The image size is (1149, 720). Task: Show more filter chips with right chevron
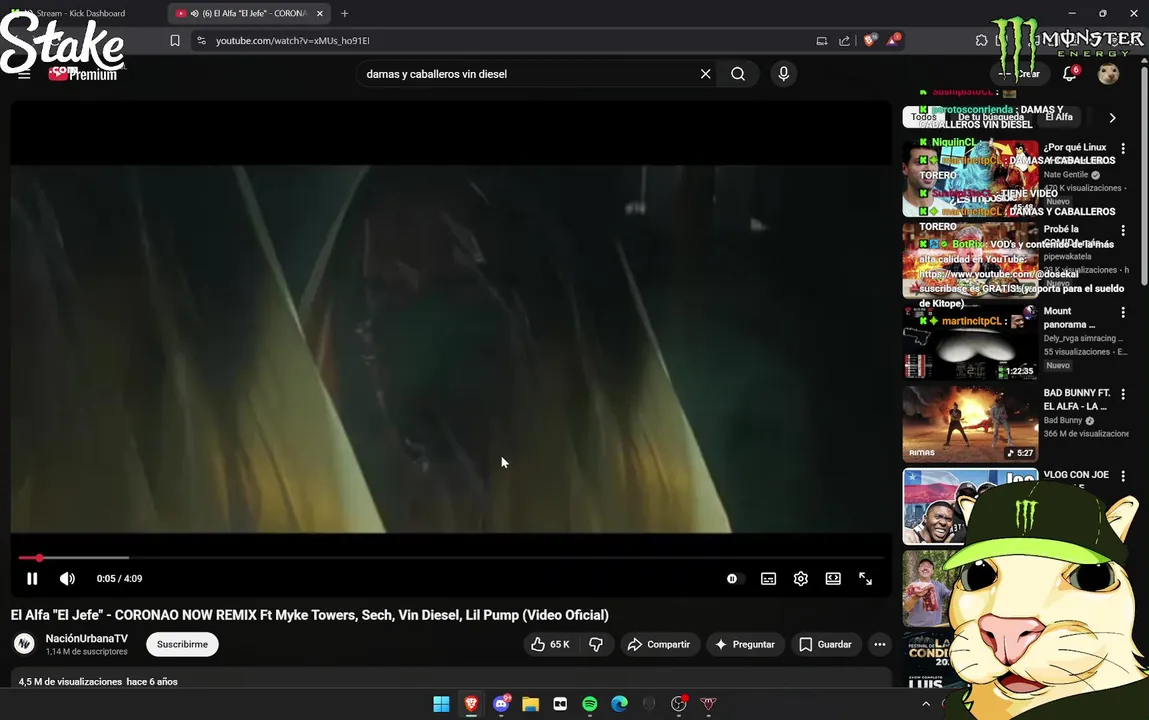tap(1112, 118)
